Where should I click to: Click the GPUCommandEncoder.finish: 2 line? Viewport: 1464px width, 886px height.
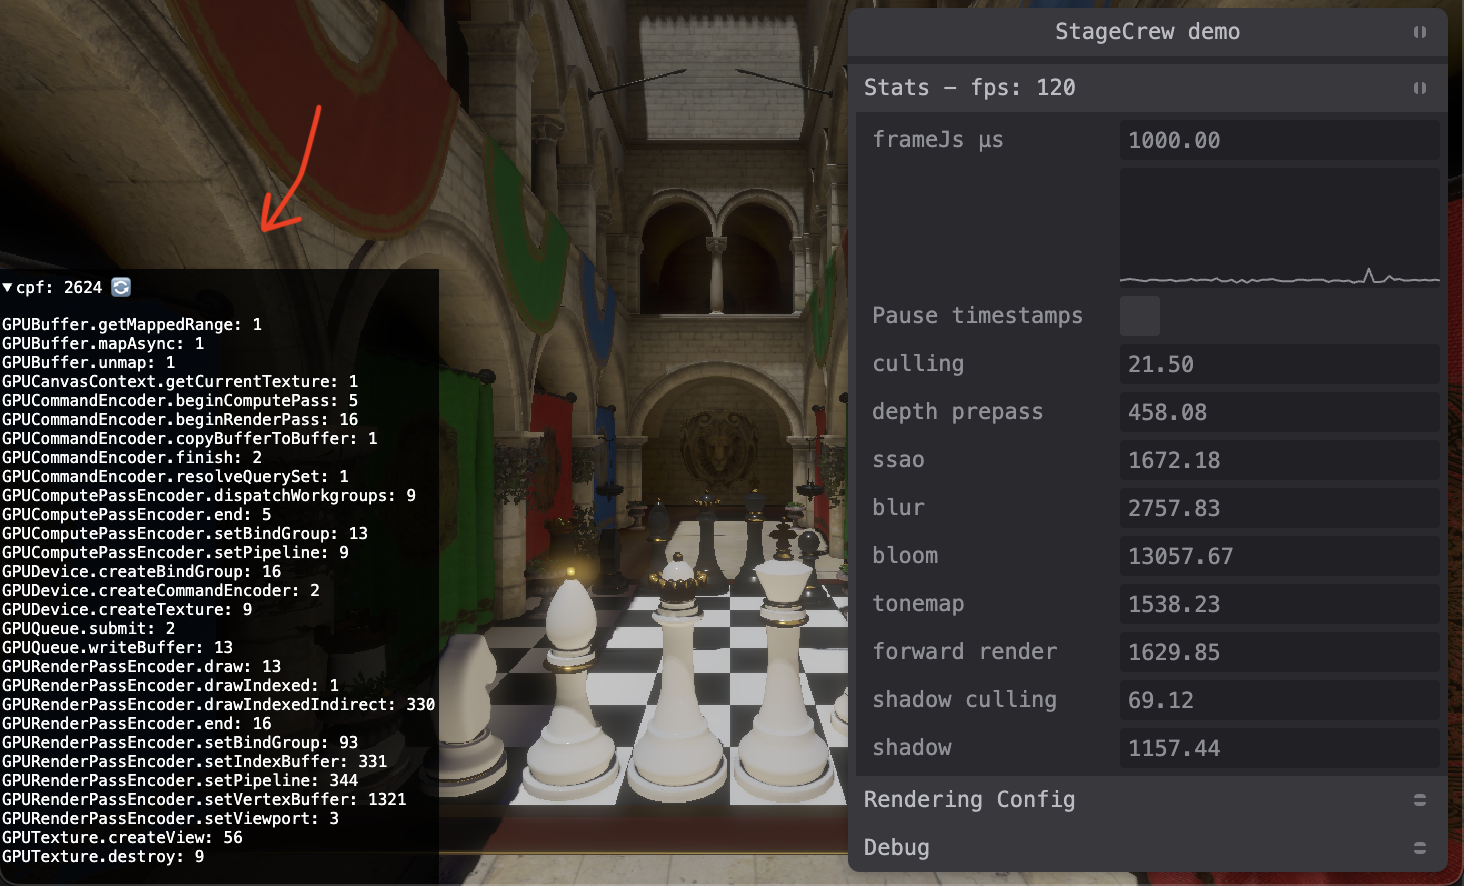131,457
